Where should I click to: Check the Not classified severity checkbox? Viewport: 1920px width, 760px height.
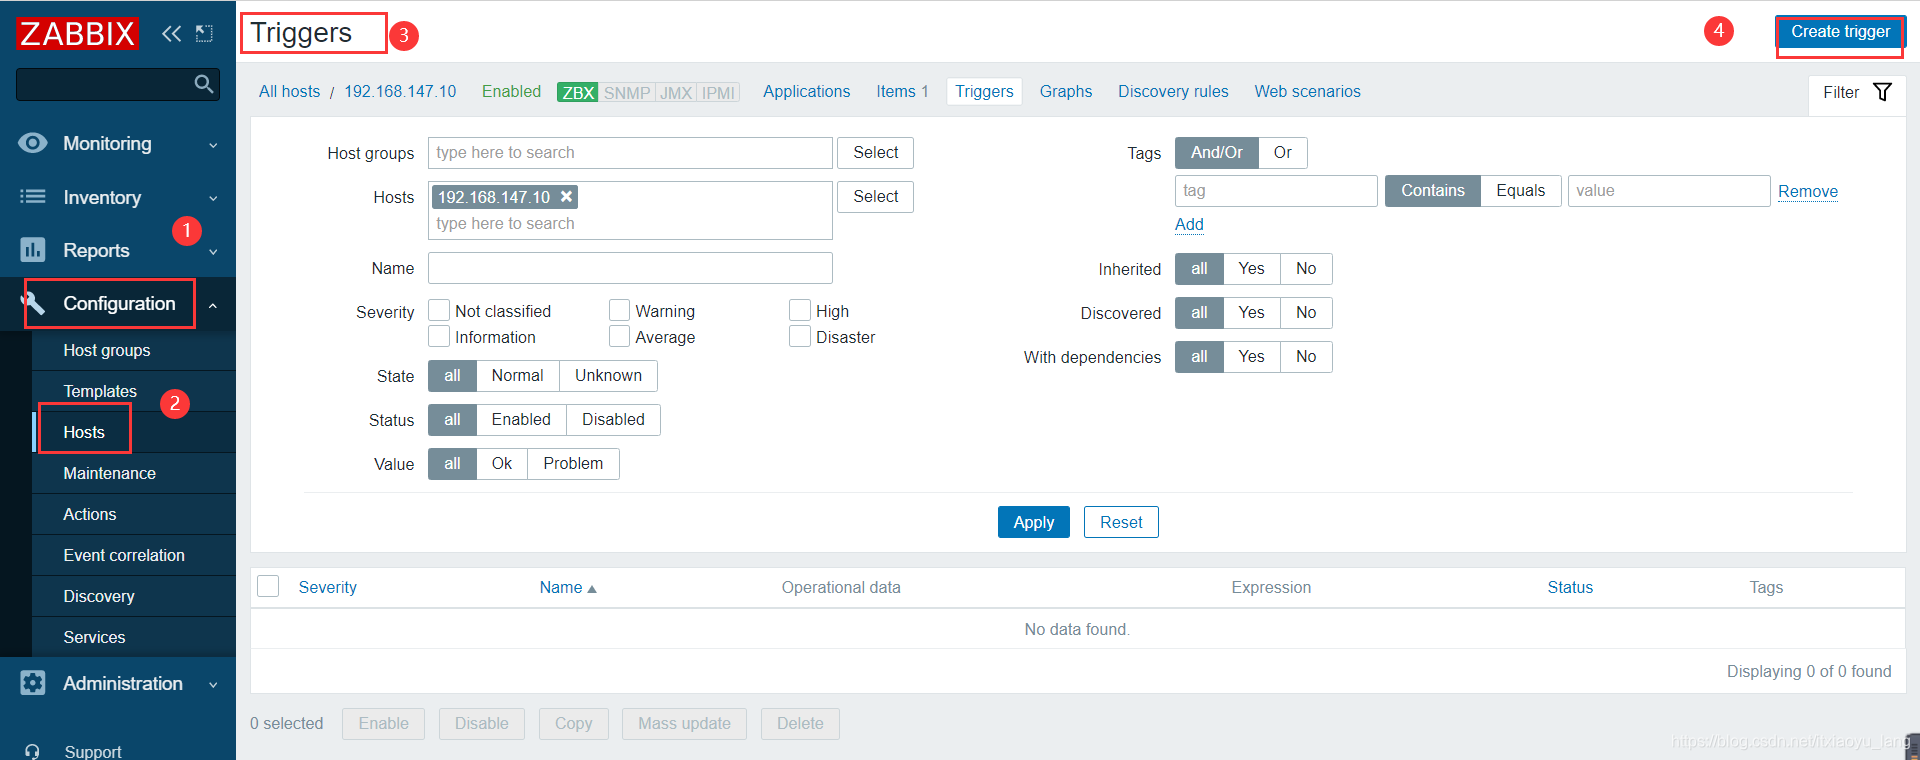pyautogui.click(x=439, y=310)
